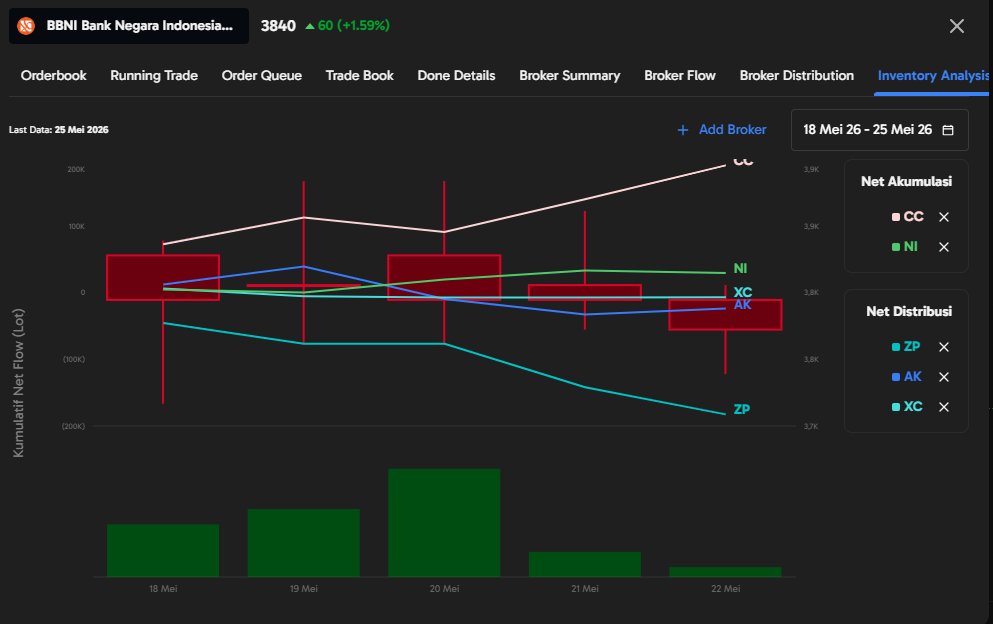Viewport: 993px width, 624px height.
Task: Open the Running Trade tab
Action: click(x=154, y=75)
